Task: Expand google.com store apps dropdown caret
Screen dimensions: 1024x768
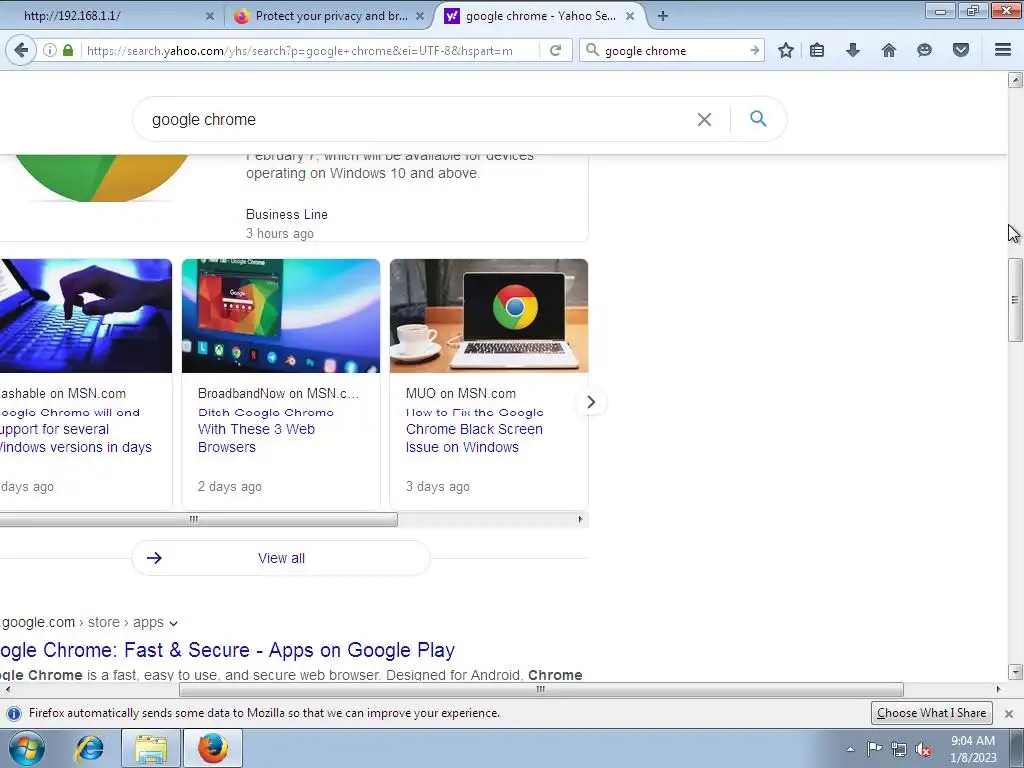Action: pyautogui.click(x=173, y=624)
